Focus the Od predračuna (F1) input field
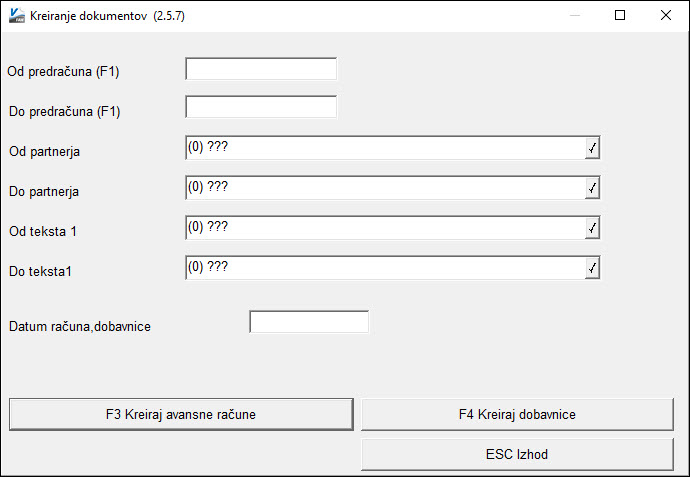The image size is (690, 477). tap(261, 69)
